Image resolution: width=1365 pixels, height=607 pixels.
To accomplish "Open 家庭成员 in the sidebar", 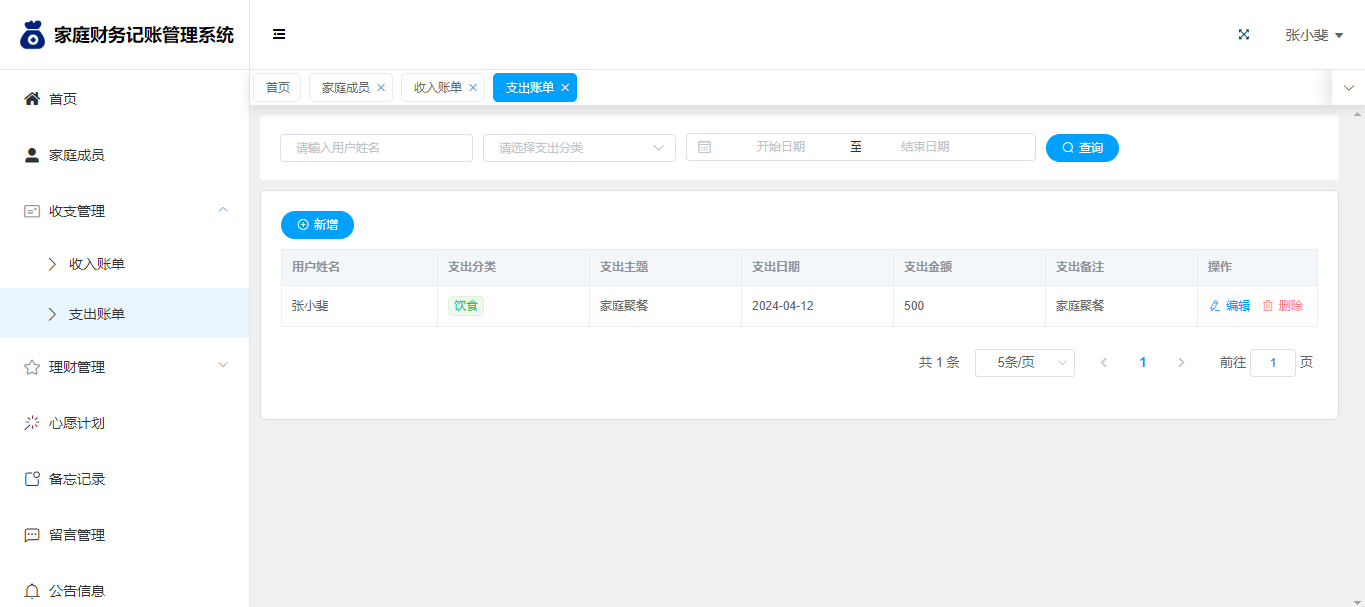I will pos(76,155).
